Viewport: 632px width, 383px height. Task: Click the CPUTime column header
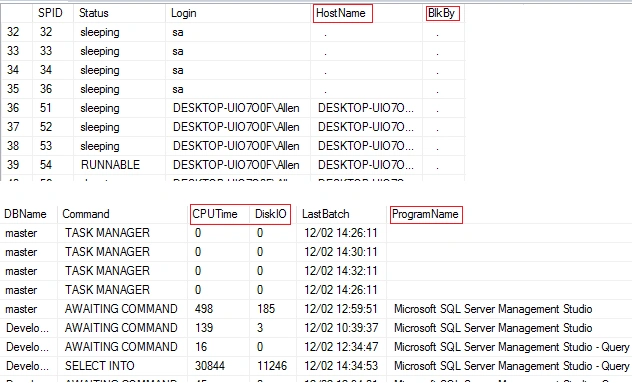[215, 214]
